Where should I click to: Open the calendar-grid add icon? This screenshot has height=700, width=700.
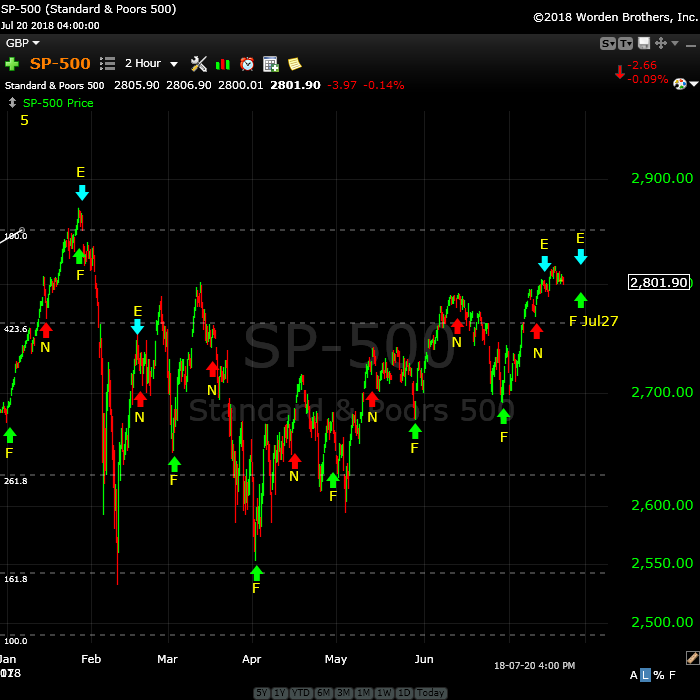271,64
